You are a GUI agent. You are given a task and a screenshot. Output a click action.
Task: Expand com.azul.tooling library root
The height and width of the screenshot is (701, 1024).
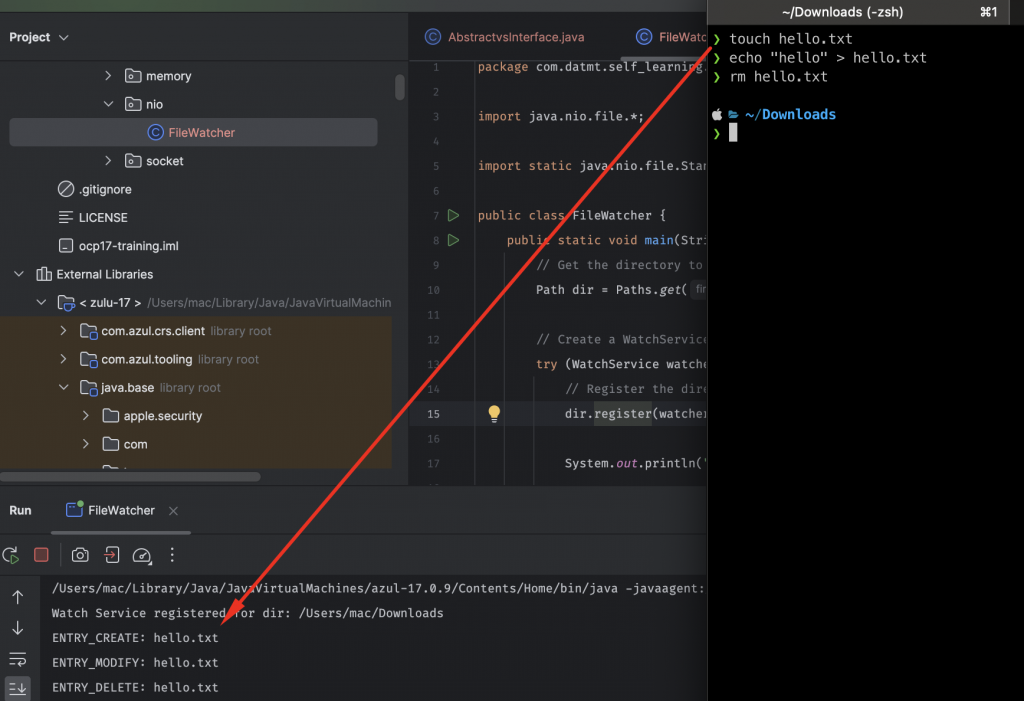click(63, 359)
